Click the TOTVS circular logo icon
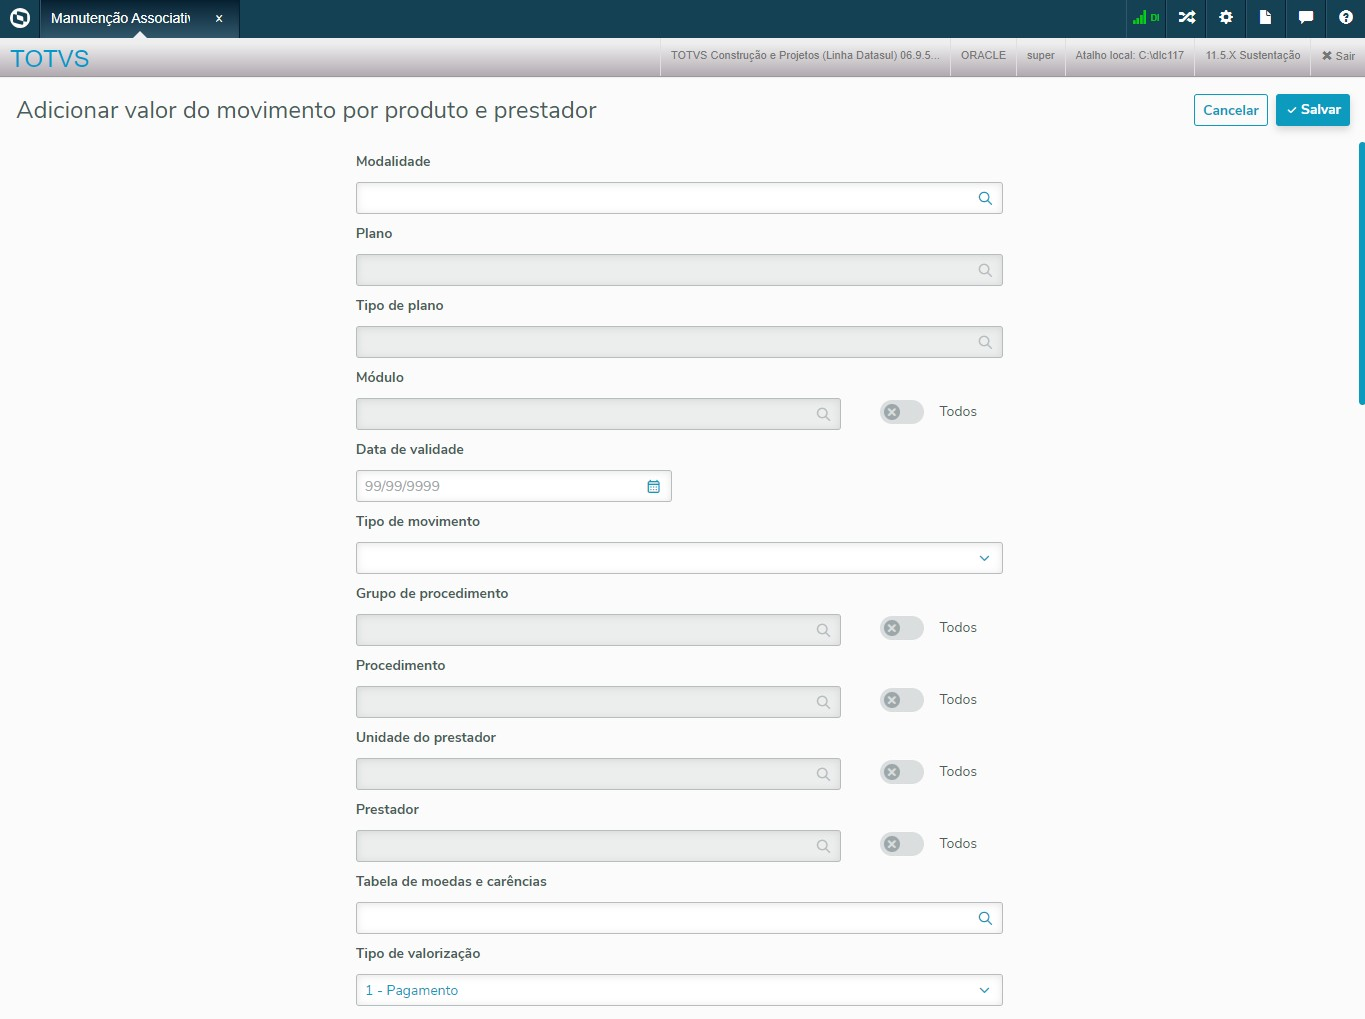The height and width of the screenshot is (1019, 1365). pyautogui.click(x=20, y=18)
